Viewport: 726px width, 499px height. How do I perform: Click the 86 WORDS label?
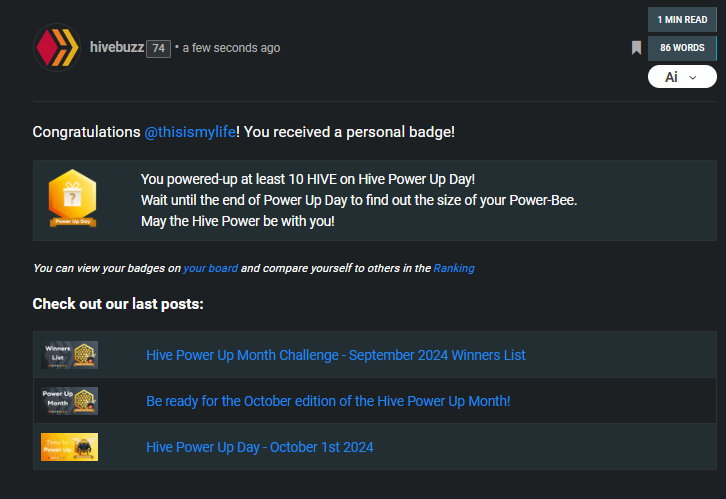(682, 48)
